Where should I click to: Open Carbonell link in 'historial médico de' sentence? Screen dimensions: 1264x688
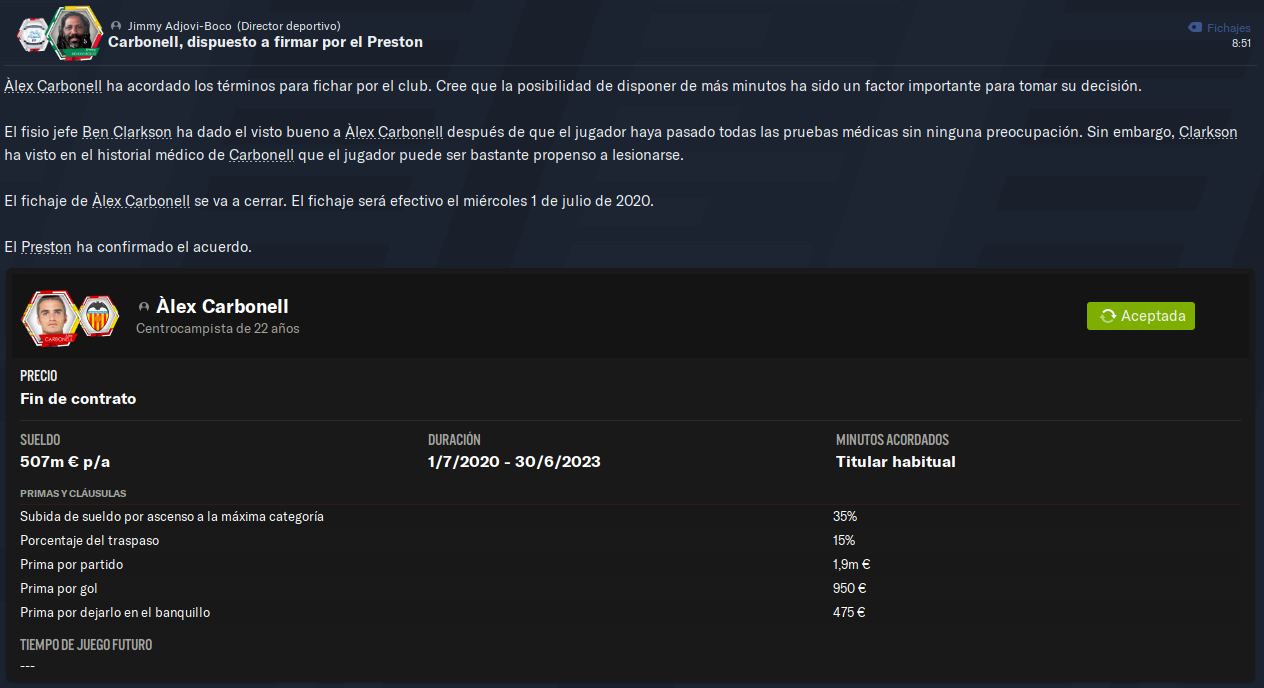click(261, 155)
